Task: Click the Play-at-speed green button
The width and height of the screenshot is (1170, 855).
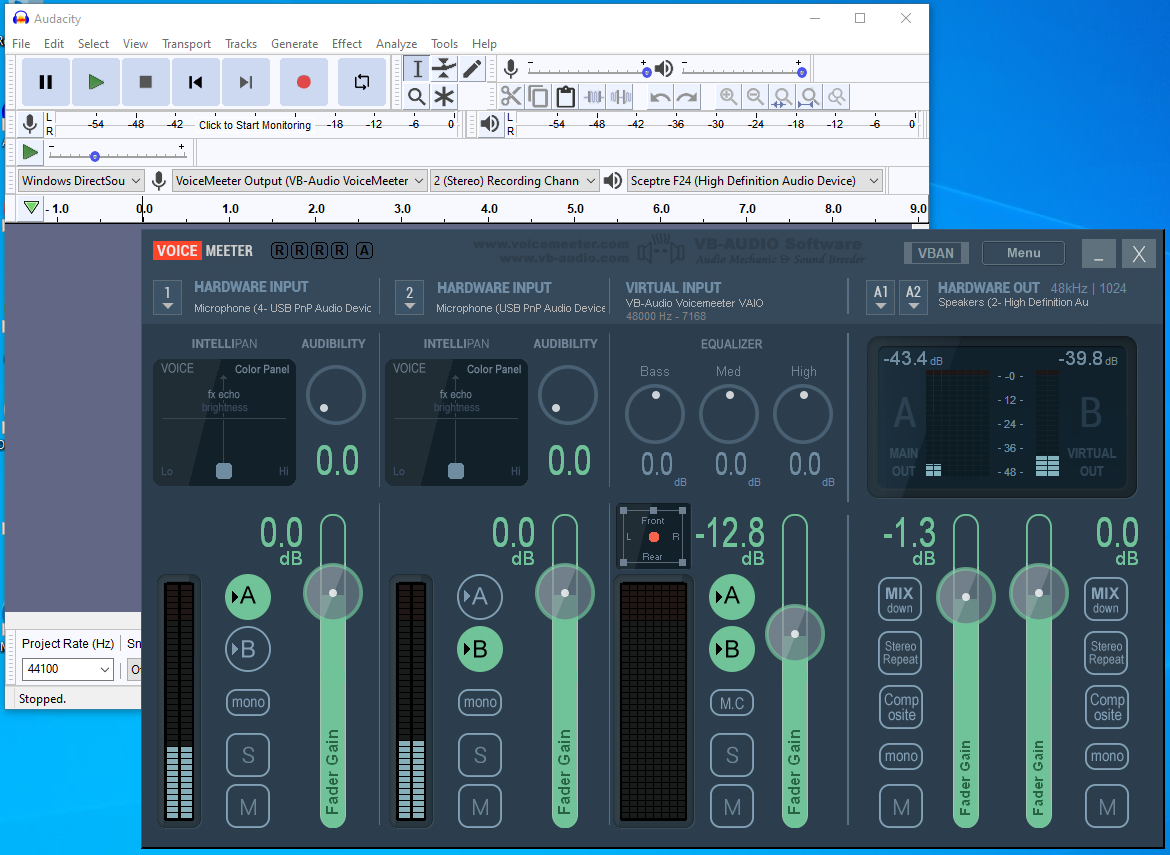Action: click(x=30, y=152)
